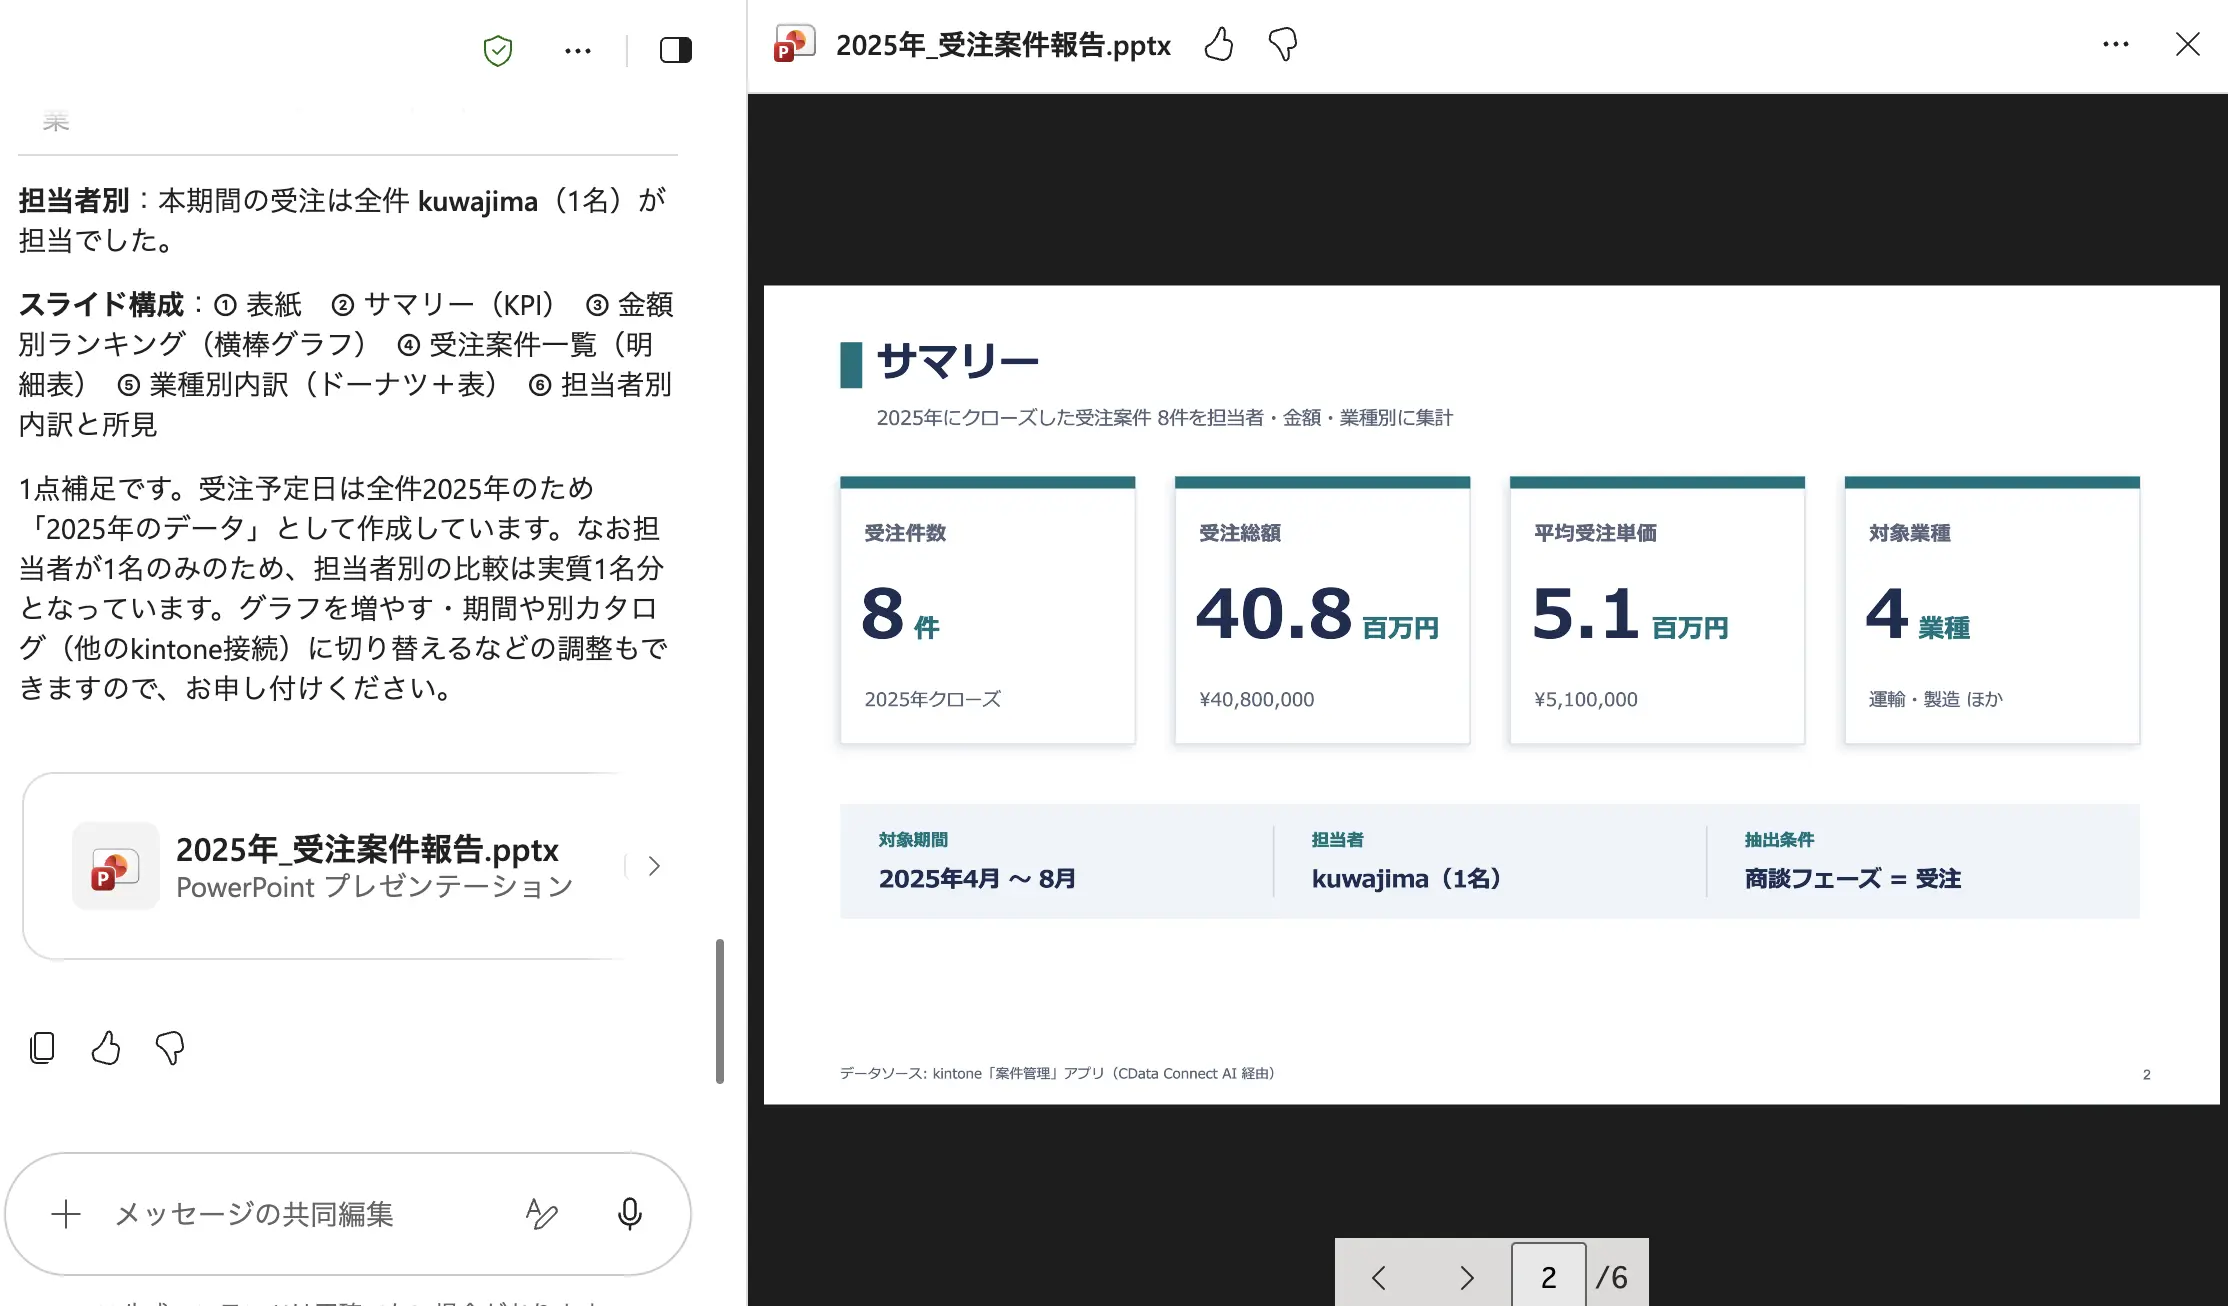Click the 対象業種 4 業種 card
Screen dimensions: 2228x1306
pyautogui.click(x=1992, y=610)
